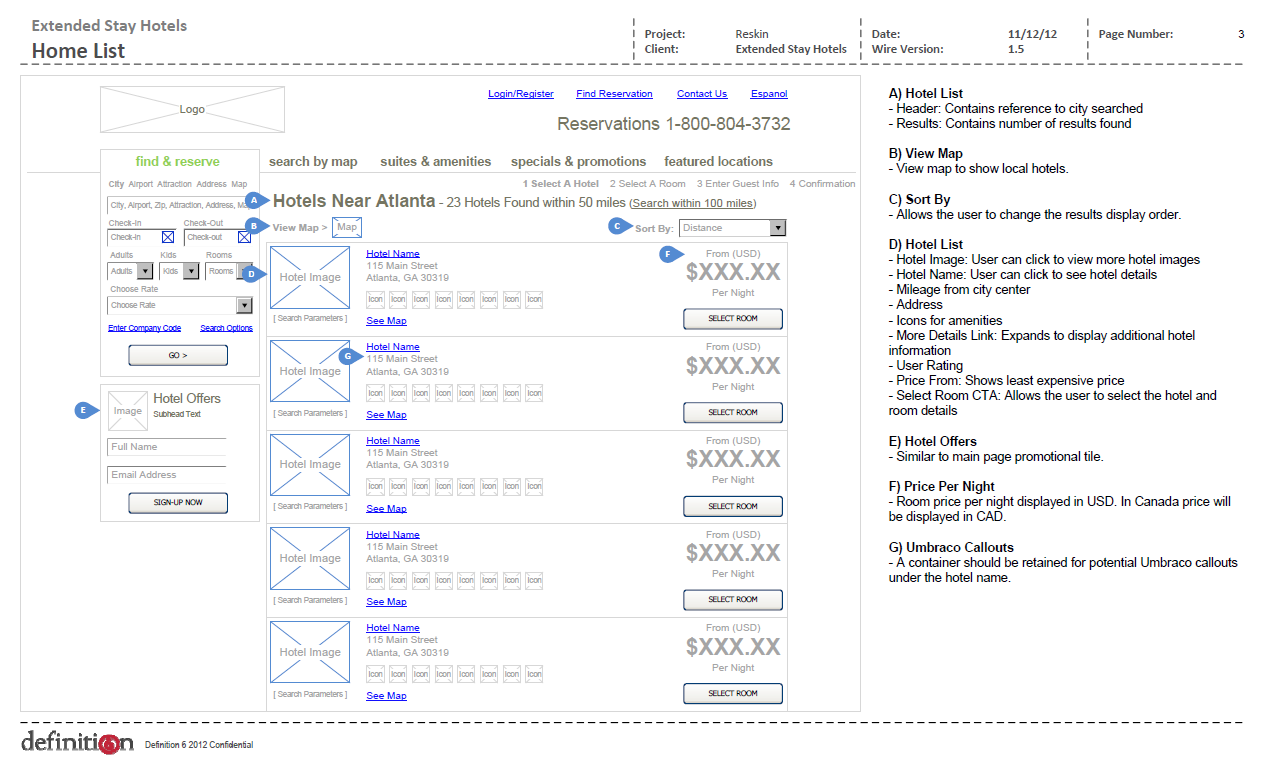Select the Address search type
This screenshot has height=762, width=1266.
coord(212,184)
